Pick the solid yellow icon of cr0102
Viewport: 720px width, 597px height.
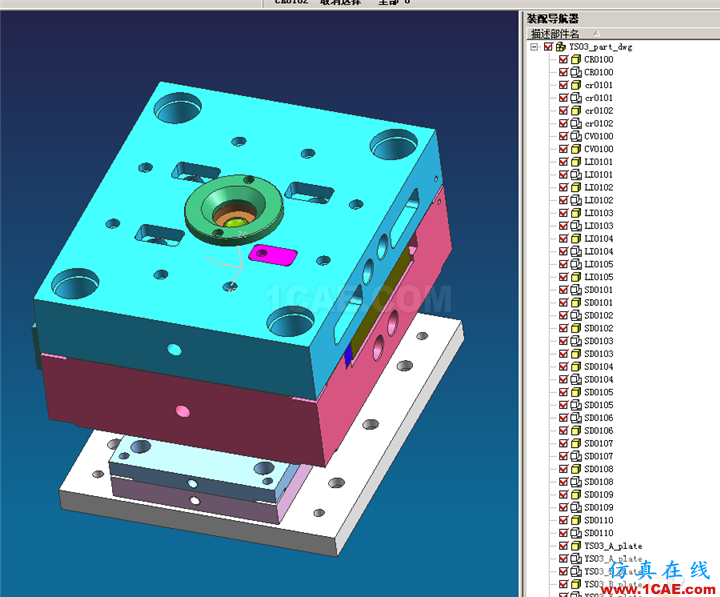tap(576, 111)
